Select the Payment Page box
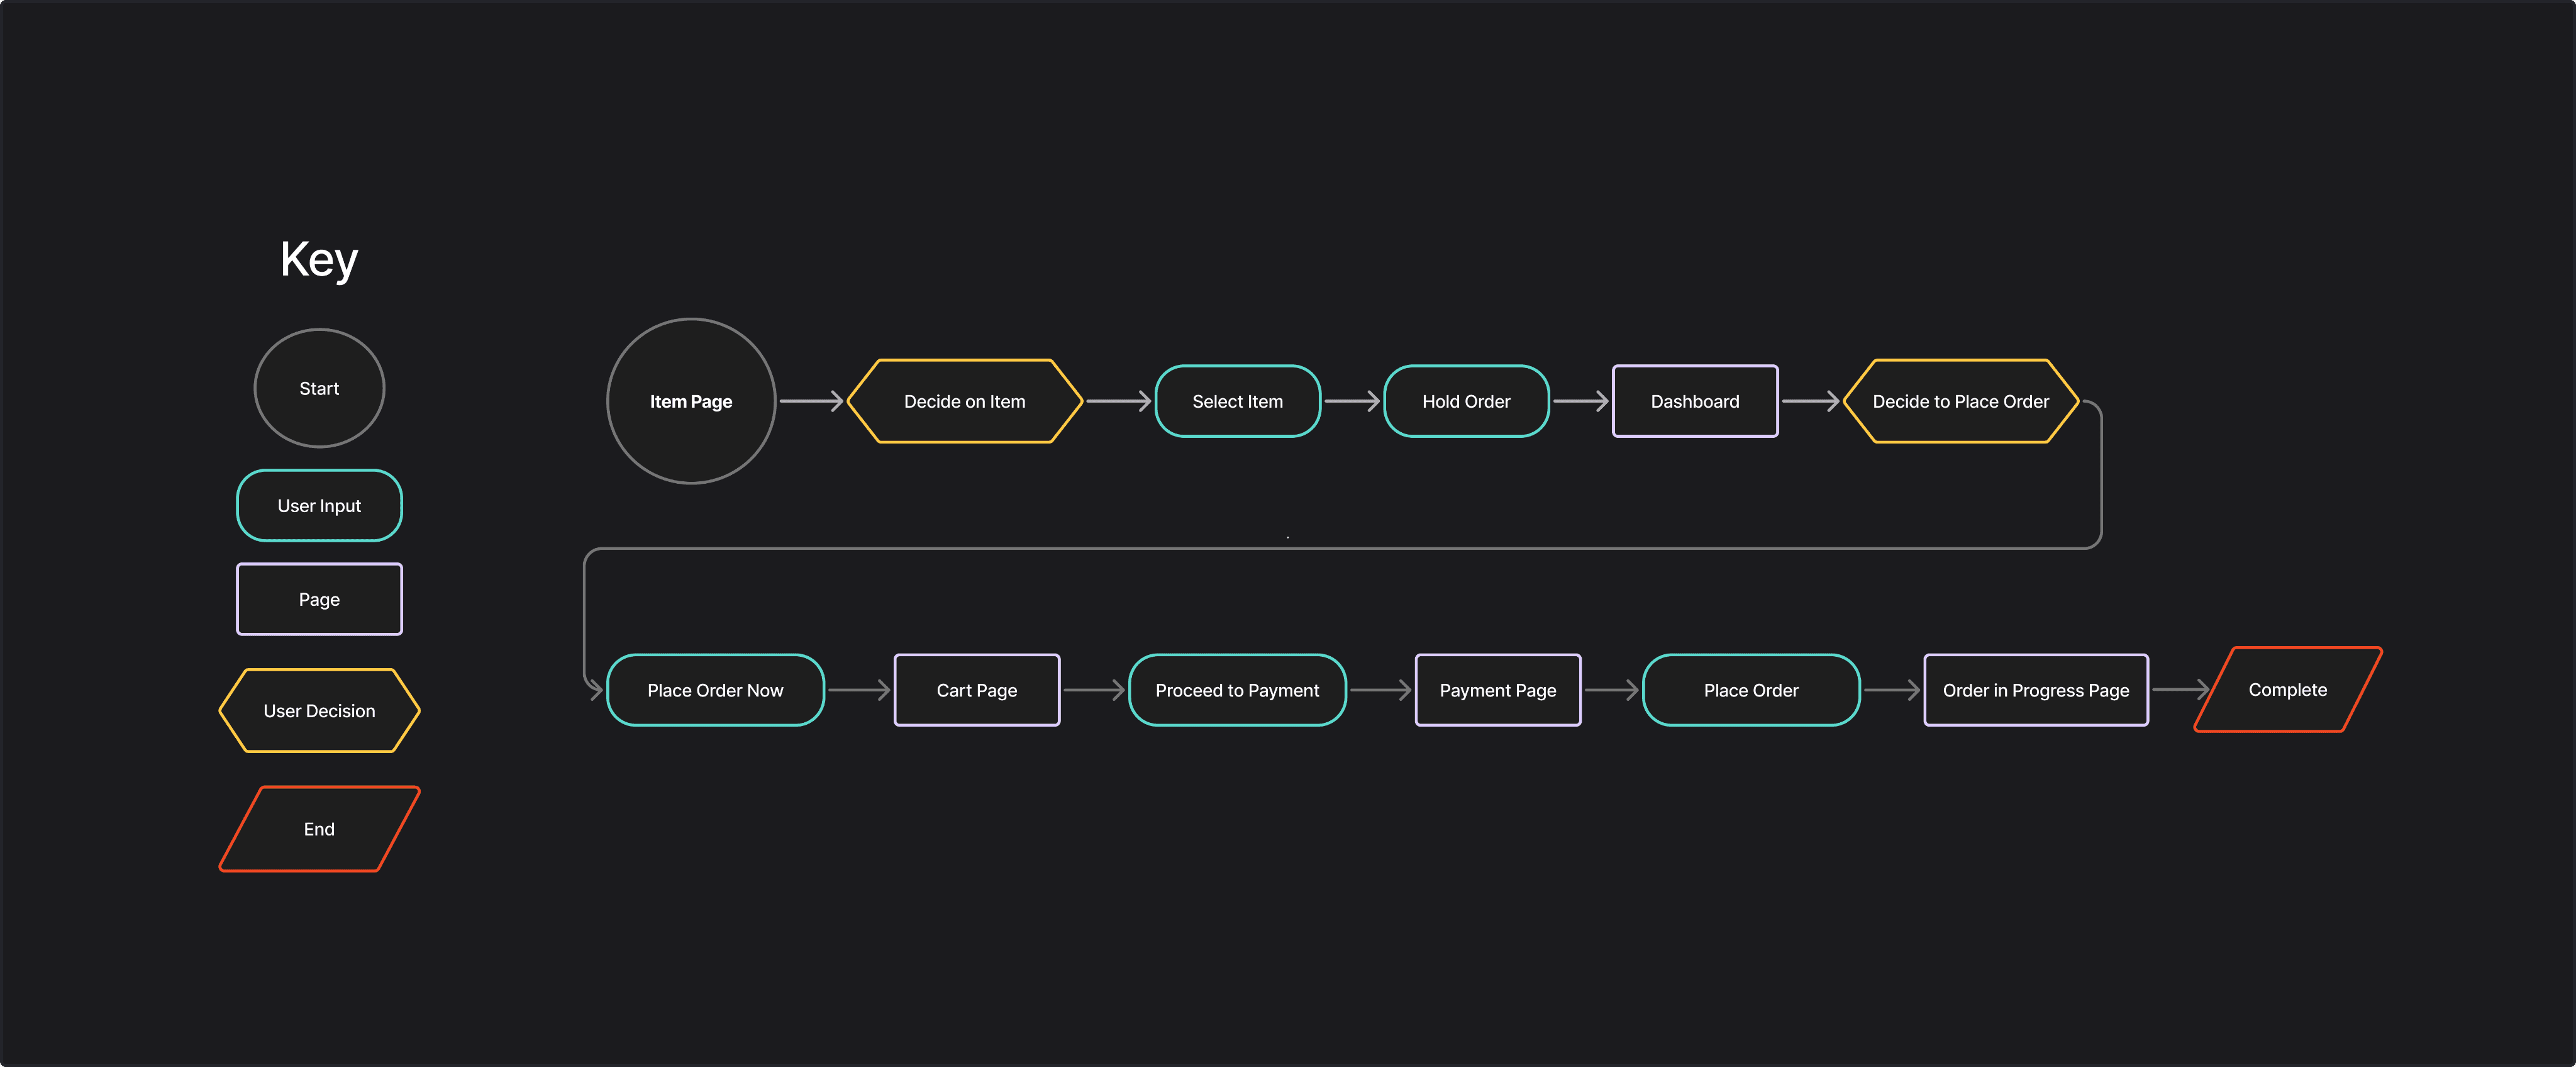The image size is (2576, 1067). coord(1497,690)
